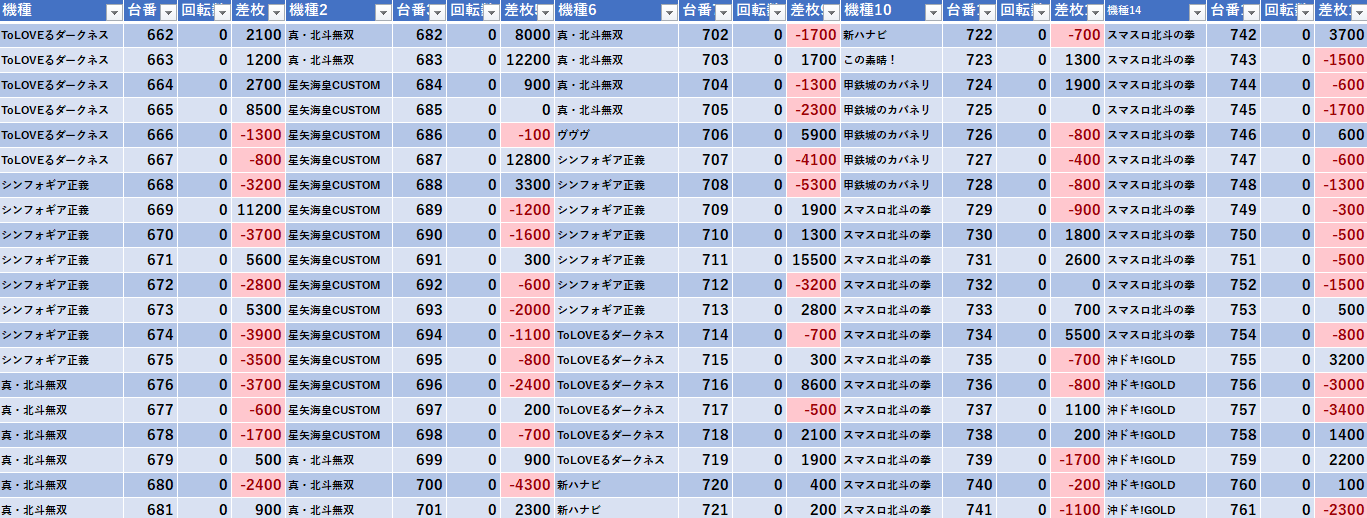Select the 差枚 value 5600
The width and height of the screenshot is (1367, 518).
[x=258, y=260]
